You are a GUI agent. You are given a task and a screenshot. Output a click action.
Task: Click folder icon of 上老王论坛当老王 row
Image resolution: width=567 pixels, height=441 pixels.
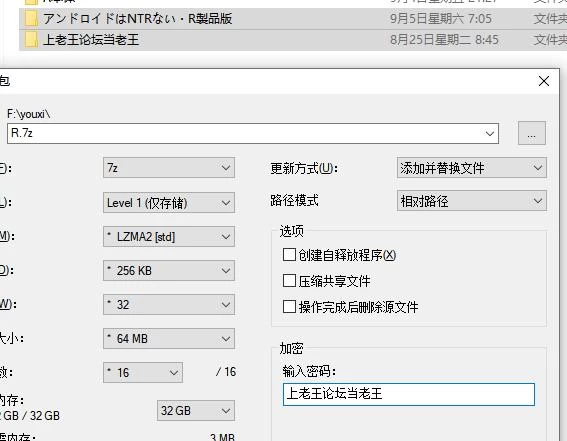point(31,39)
